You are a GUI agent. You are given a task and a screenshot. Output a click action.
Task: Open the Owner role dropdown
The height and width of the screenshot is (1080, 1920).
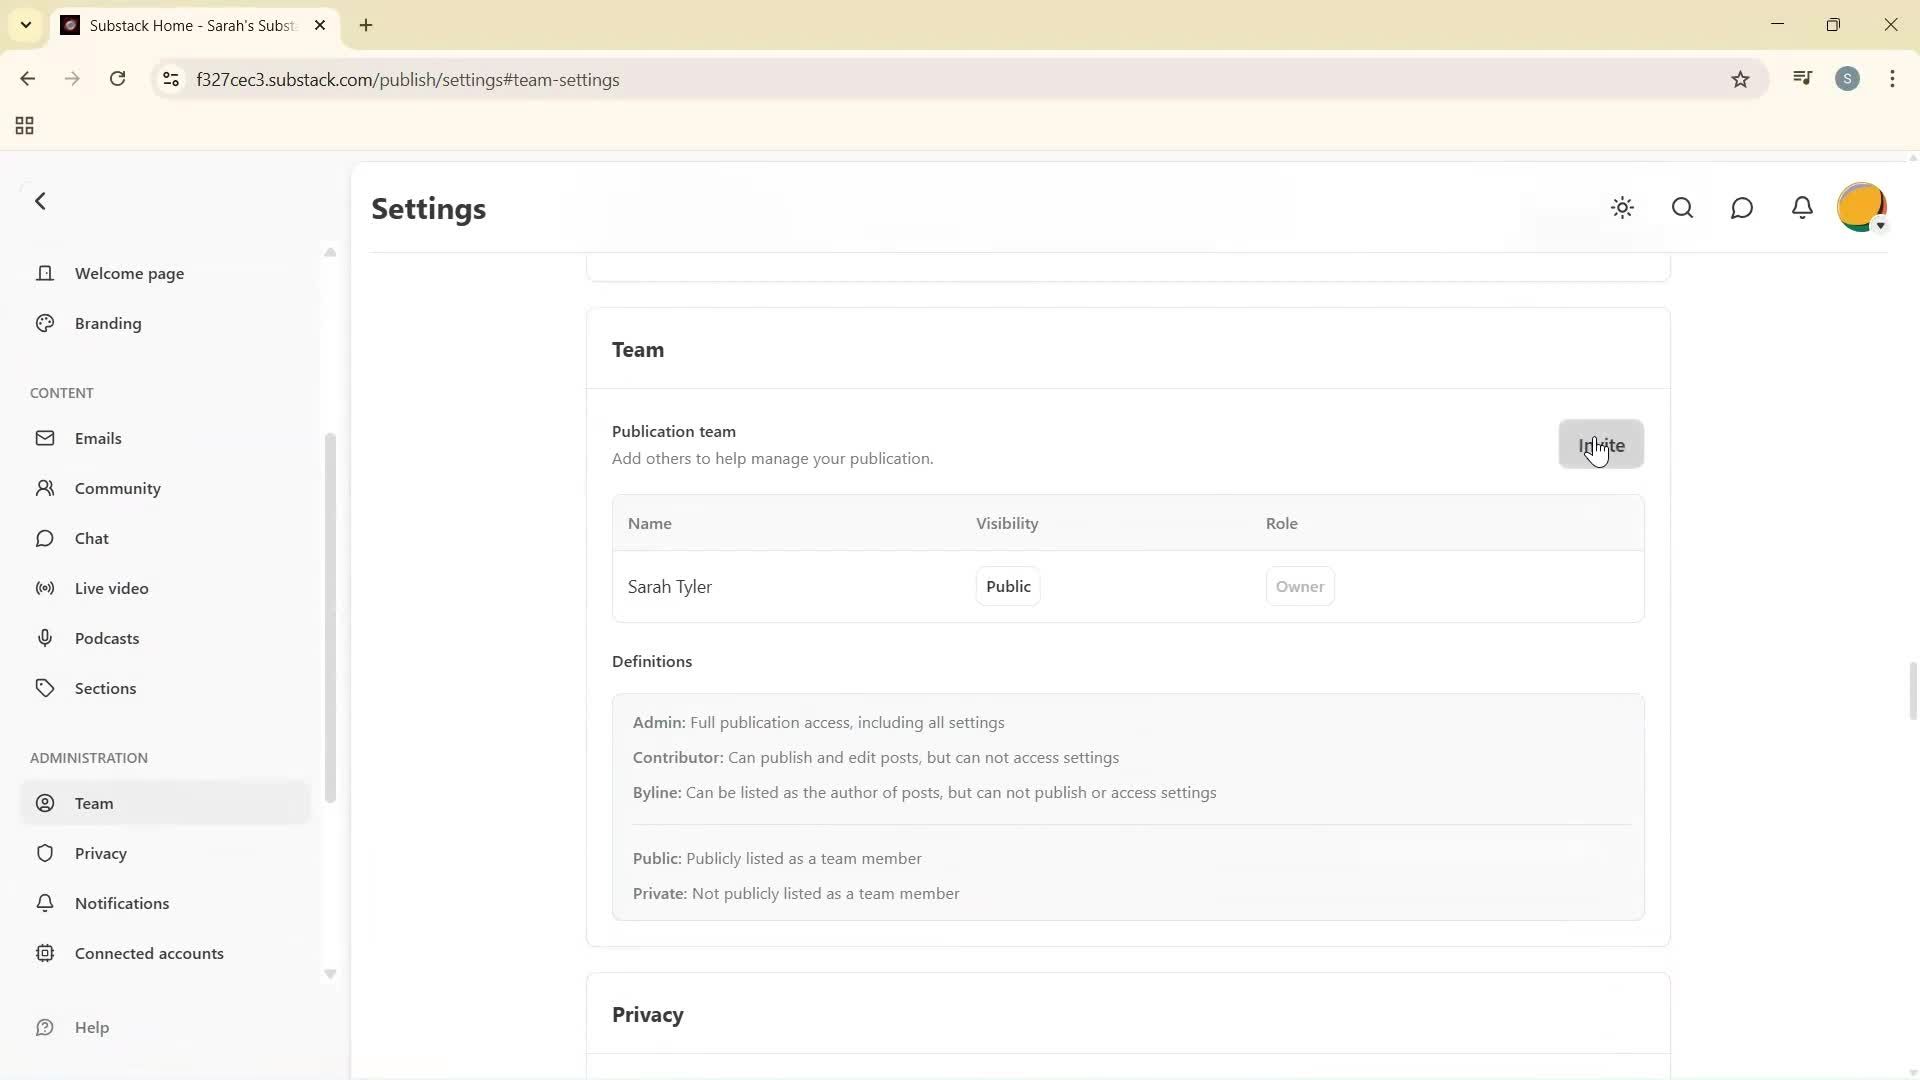1299,587
